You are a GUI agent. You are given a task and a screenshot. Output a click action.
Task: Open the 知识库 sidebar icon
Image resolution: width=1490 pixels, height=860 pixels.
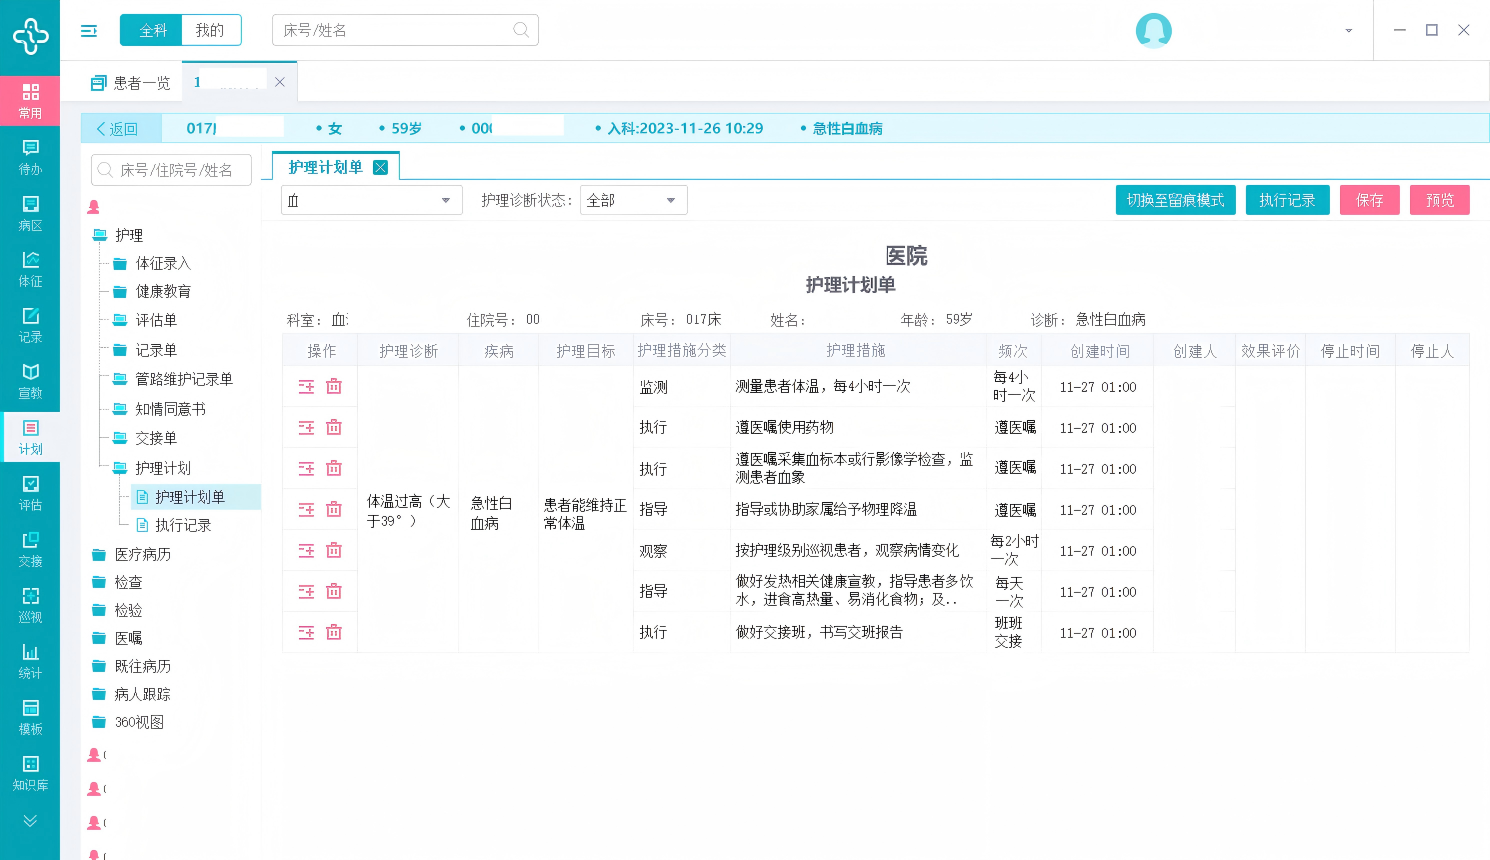click(x=30, y=773)
